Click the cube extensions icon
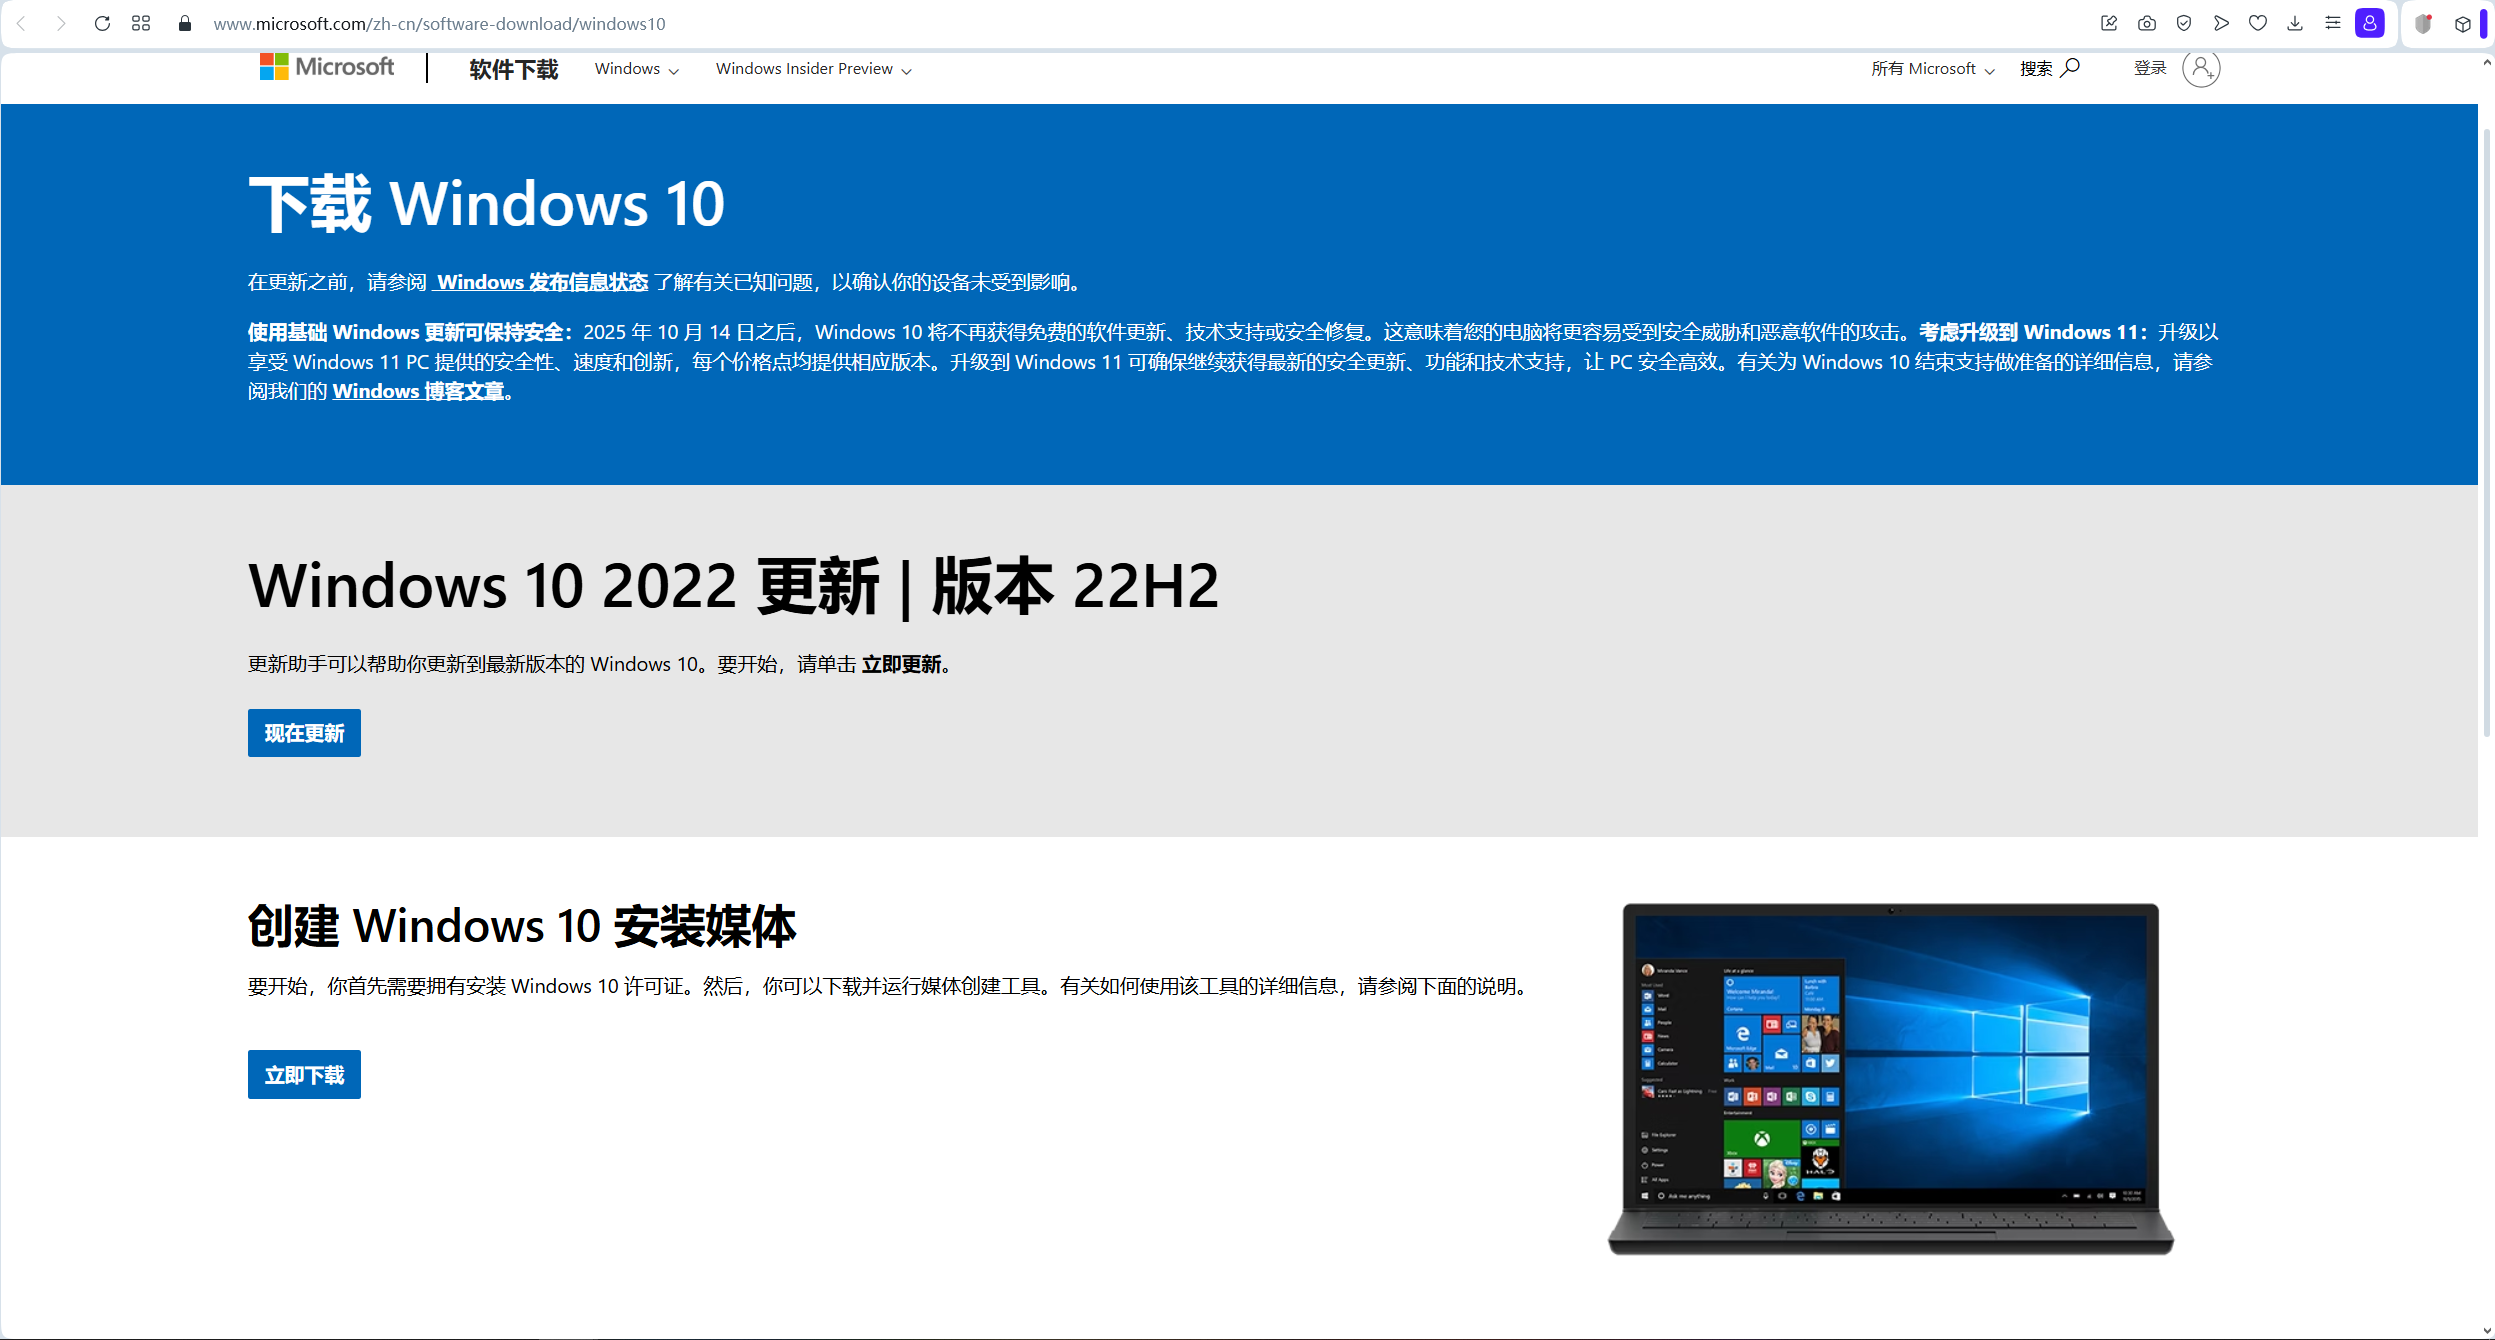 tap(2463, 24)
